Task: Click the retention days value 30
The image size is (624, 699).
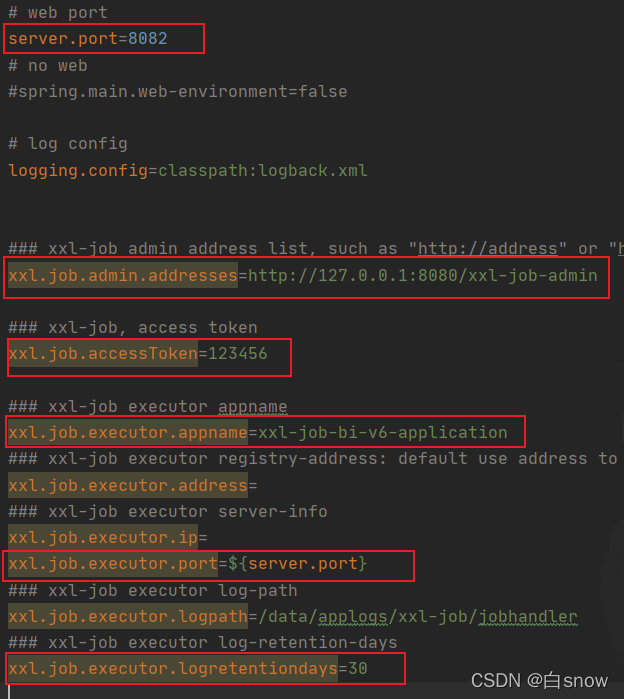Action: [x=357, y=669]
